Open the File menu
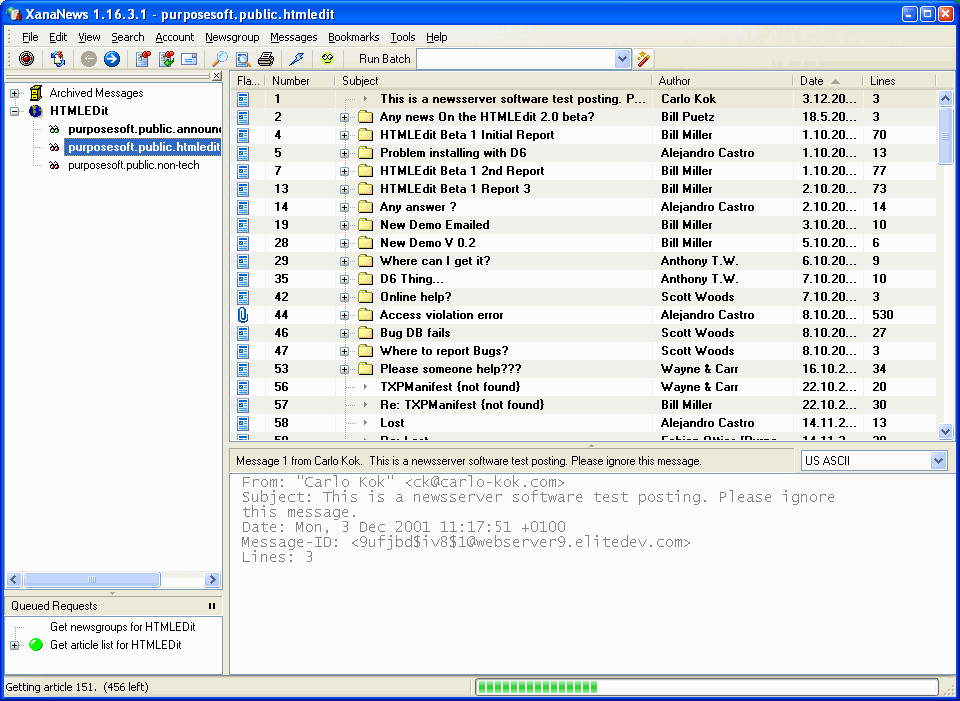 point(30,37)
